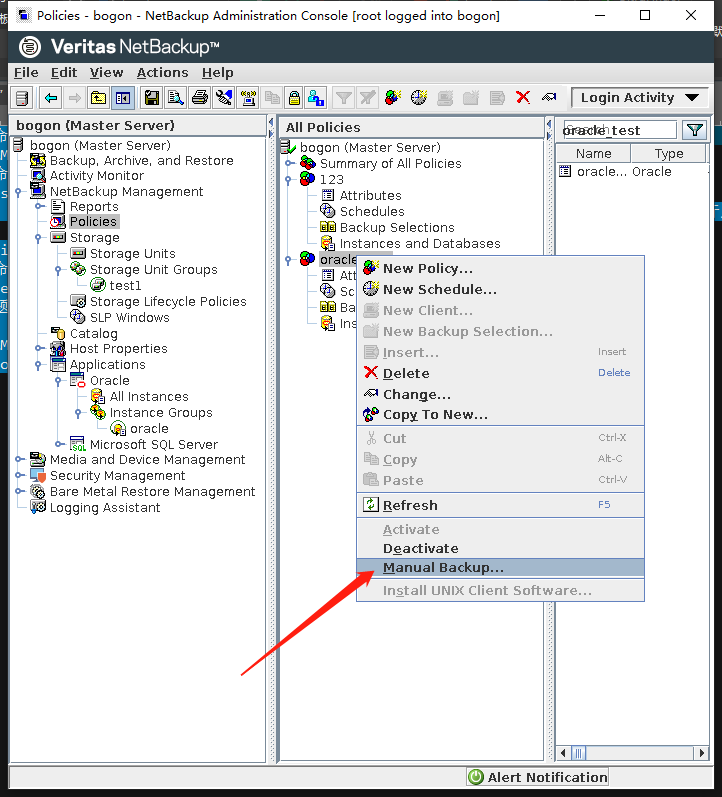
Task: Select the test1 storage unit group
Action: click(125, 286)
